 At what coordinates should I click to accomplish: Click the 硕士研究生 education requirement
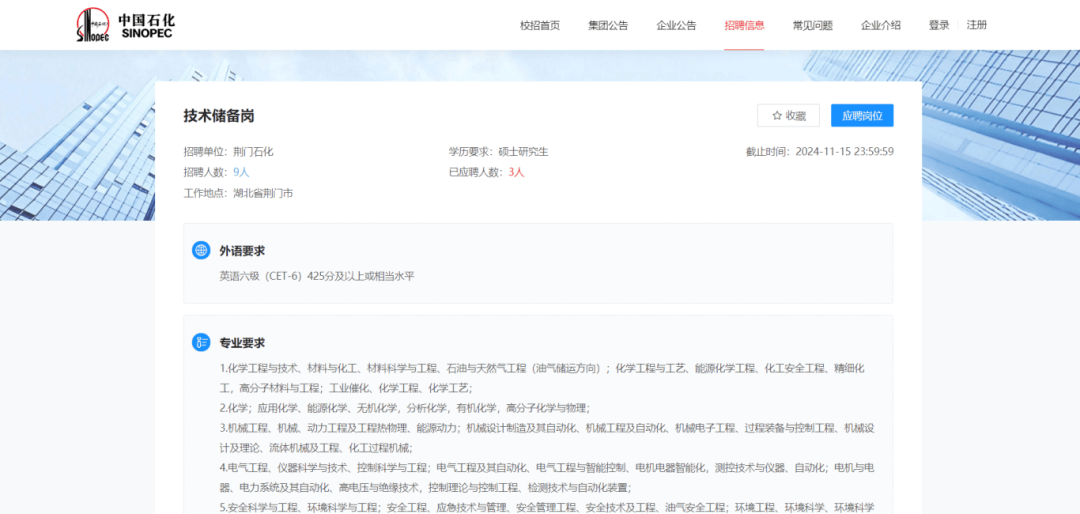tap(523, 152)
